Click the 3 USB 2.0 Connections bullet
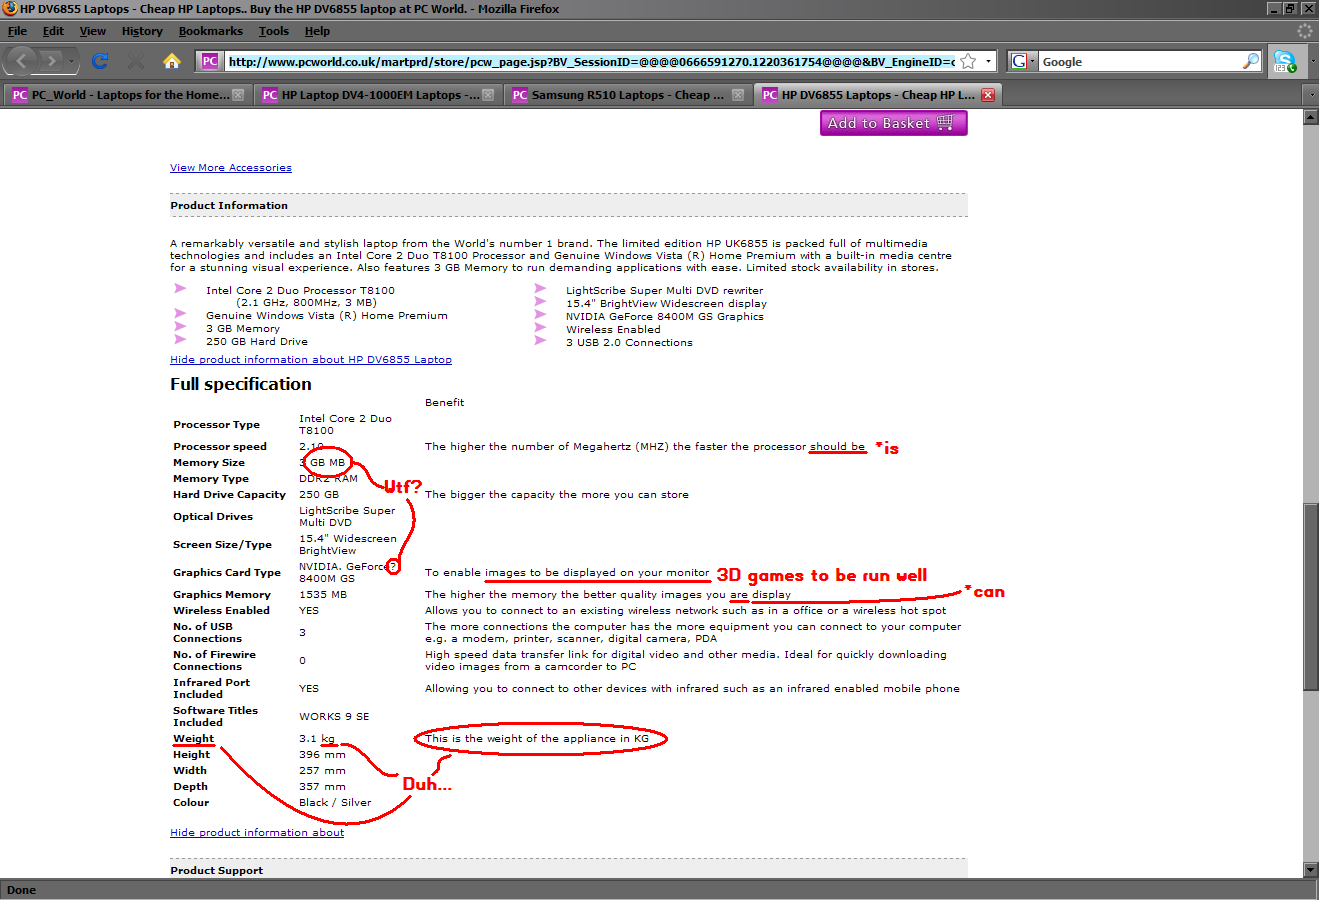This screenshot has height=900, width=1319. 629,343
